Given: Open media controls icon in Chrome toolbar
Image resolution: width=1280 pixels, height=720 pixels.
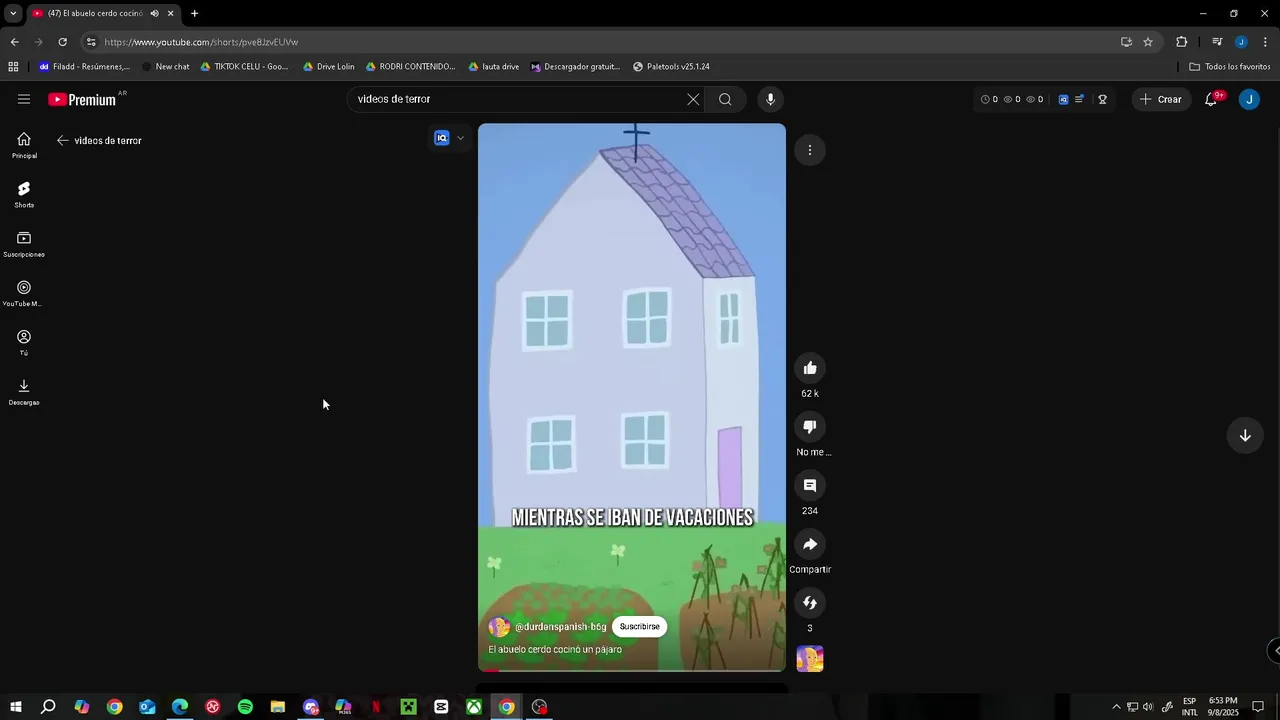Looking at the screenshot, I should coord(1217,42).
